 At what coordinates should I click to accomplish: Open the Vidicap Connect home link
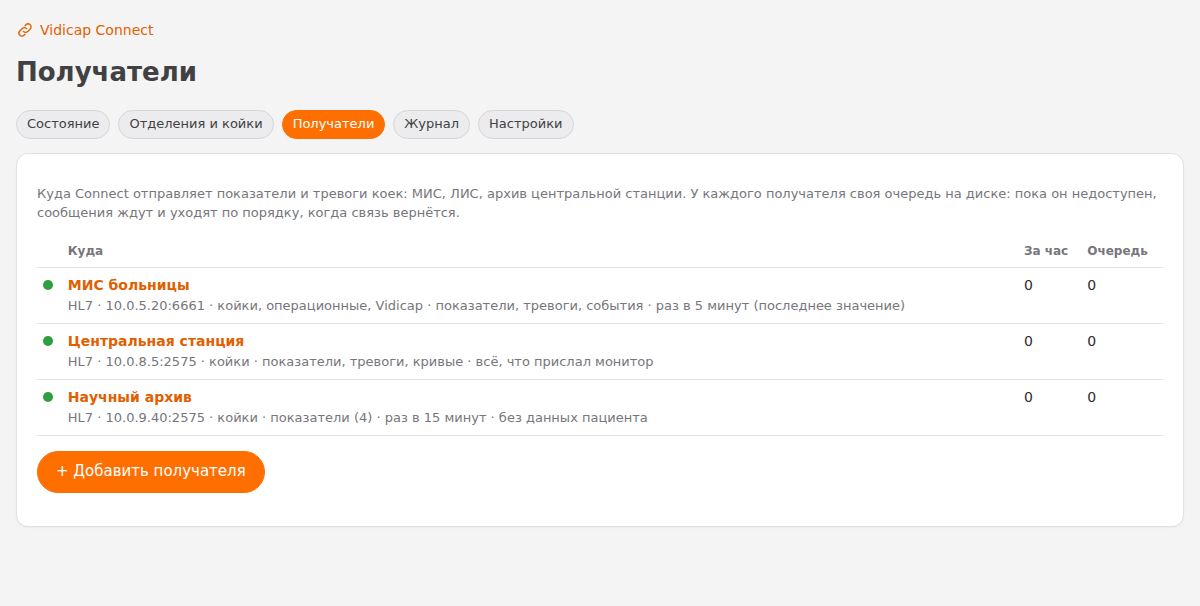(x=86, y=30)
